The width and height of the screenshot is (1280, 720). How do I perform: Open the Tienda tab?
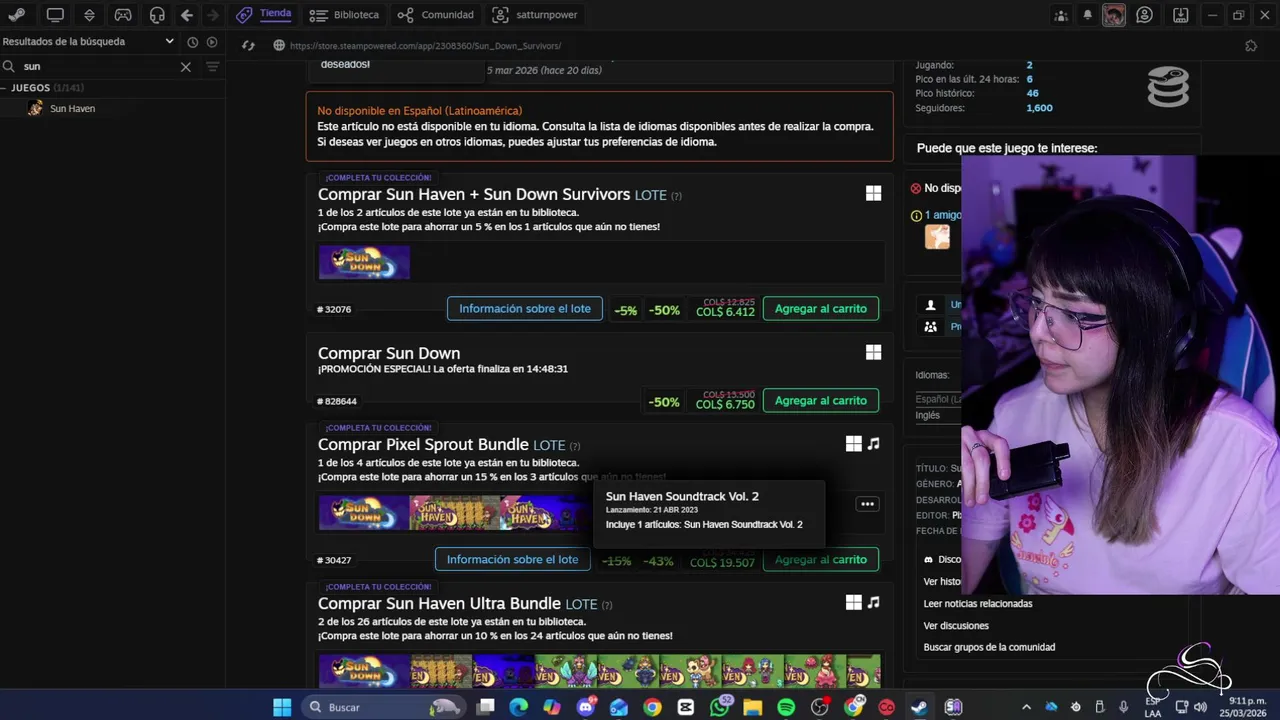(x=264, y=14)
